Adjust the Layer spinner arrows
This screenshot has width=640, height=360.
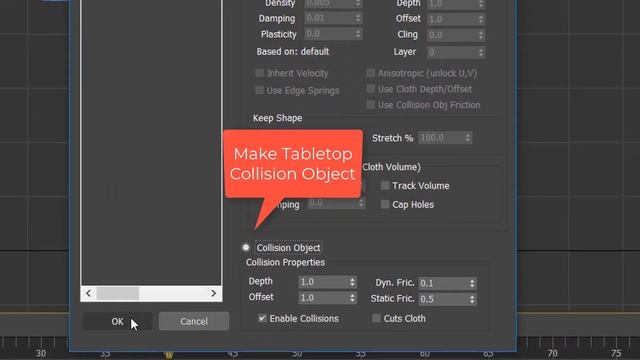481,52
